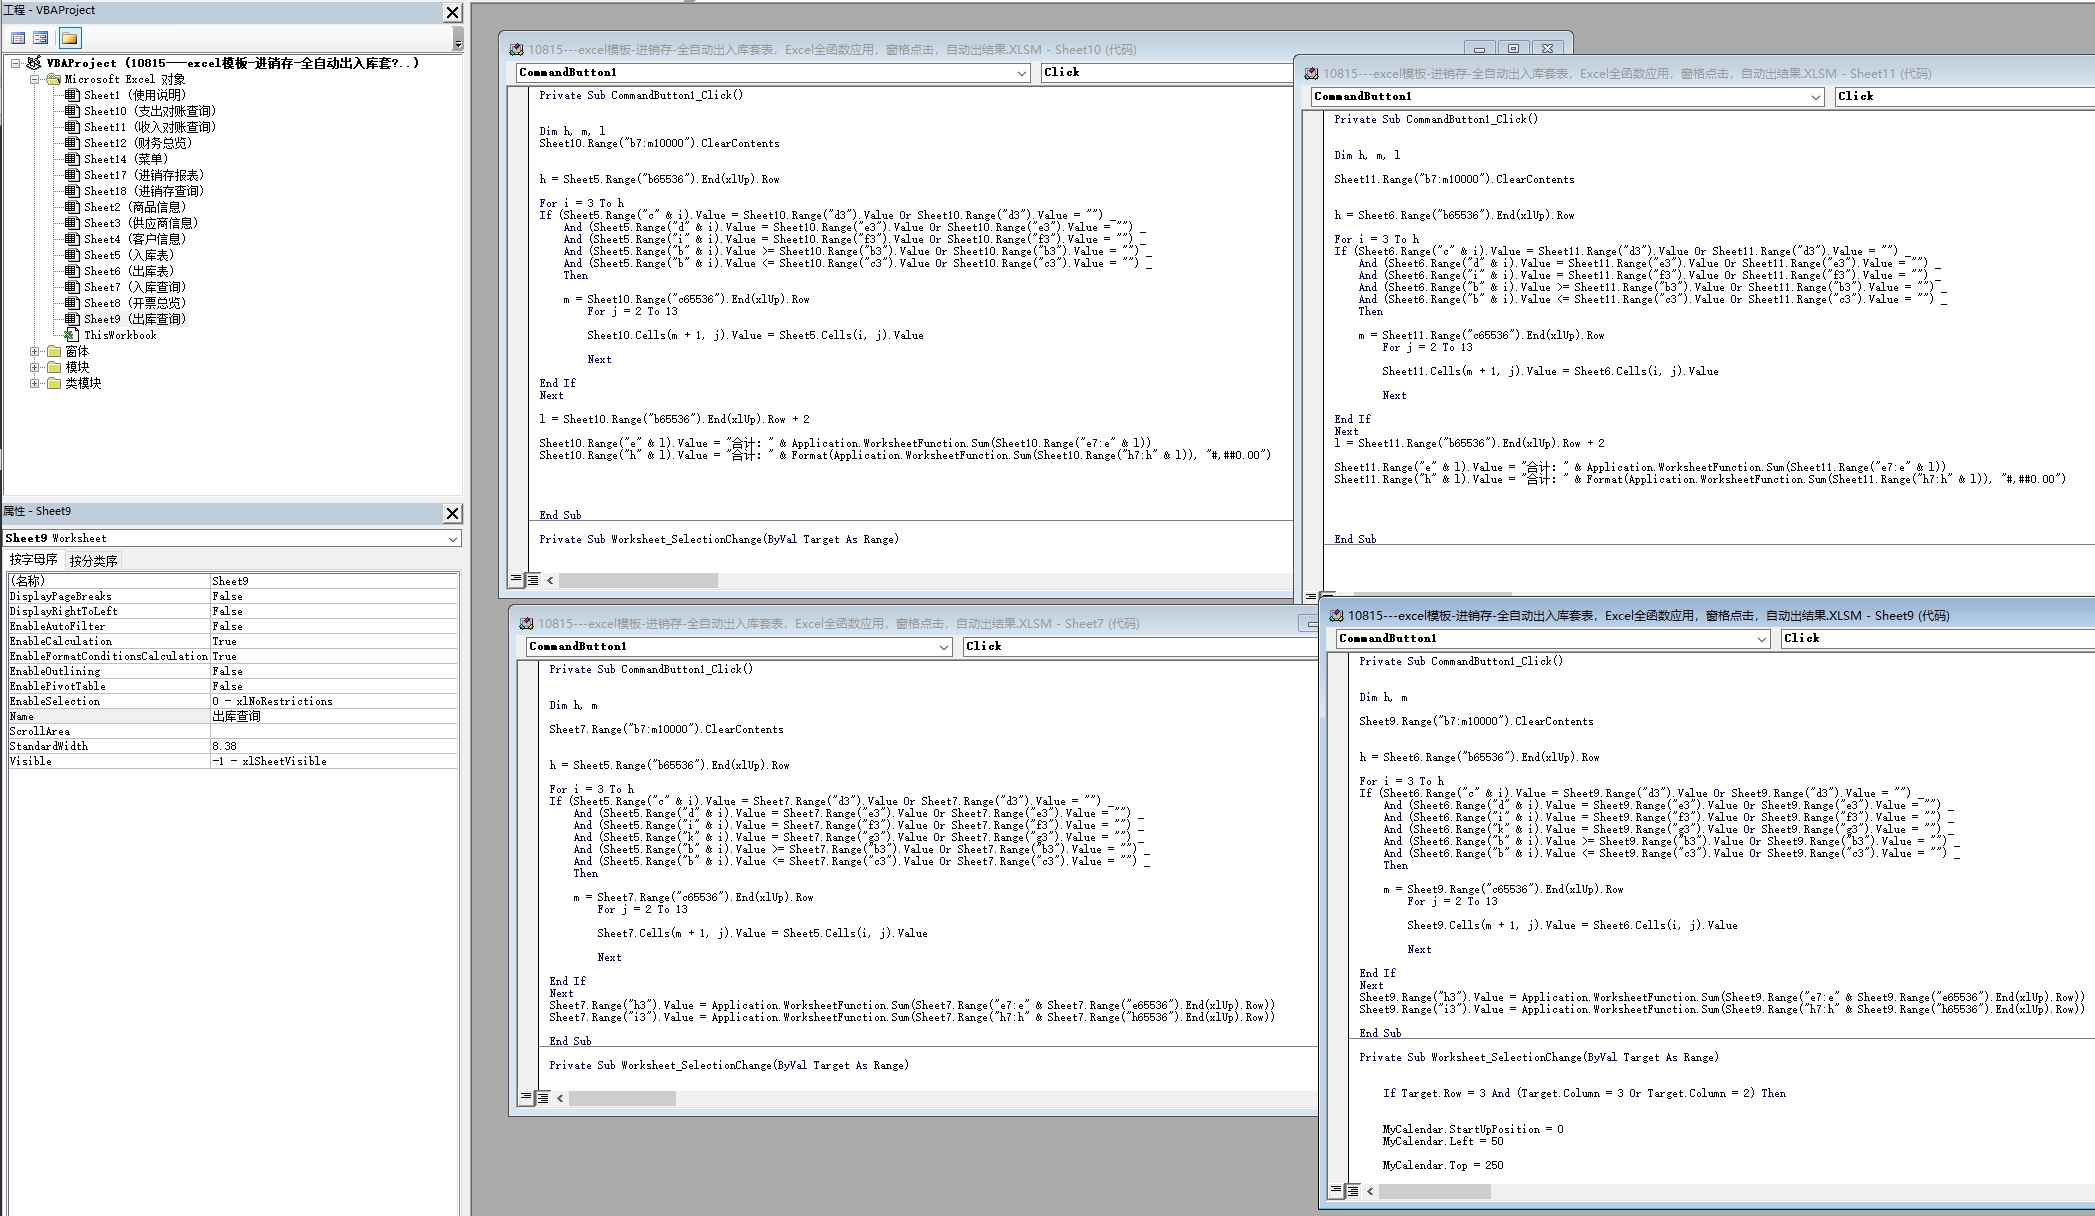Collapse the Microsoft Excel 对象 folder
This screenshot has height=1216, width=2095.
(x=34, y=79)
